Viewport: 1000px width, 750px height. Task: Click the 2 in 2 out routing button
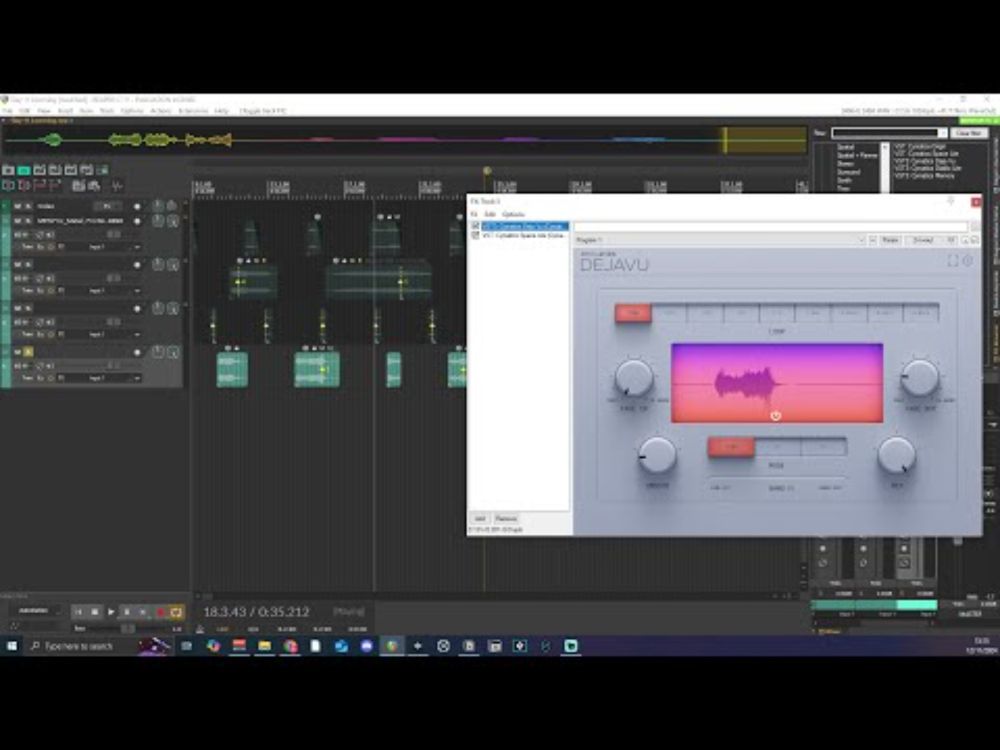coord(923,240)
